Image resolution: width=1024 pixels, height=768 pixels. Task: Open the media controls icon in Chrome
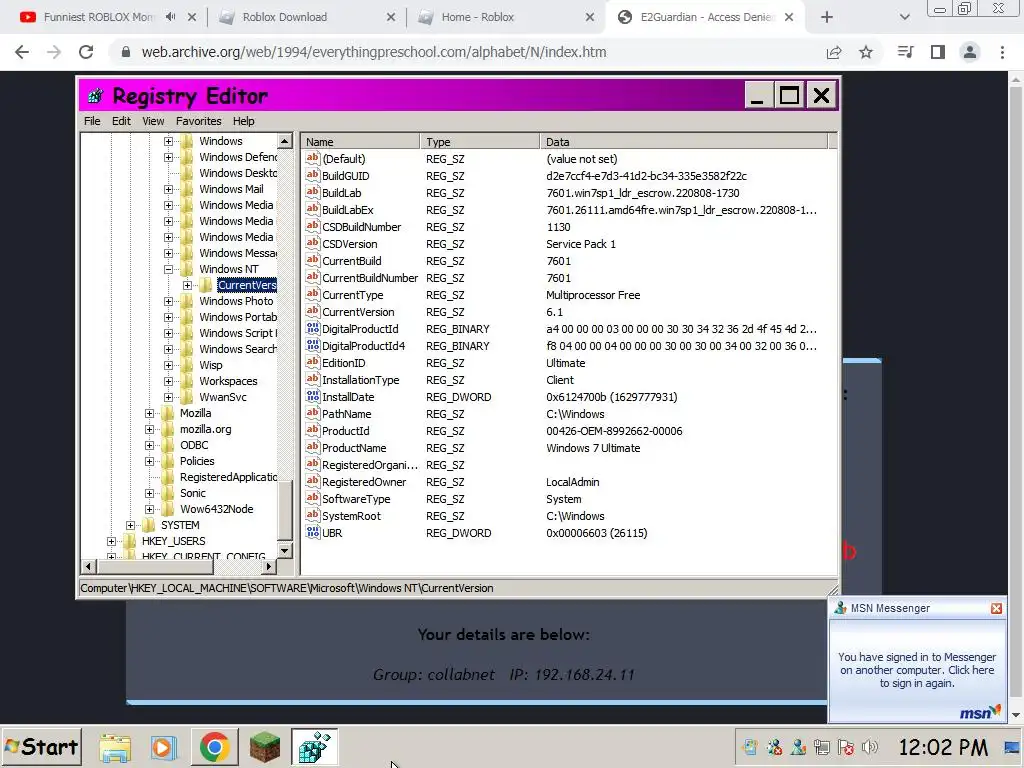click(x=905, y=52)
